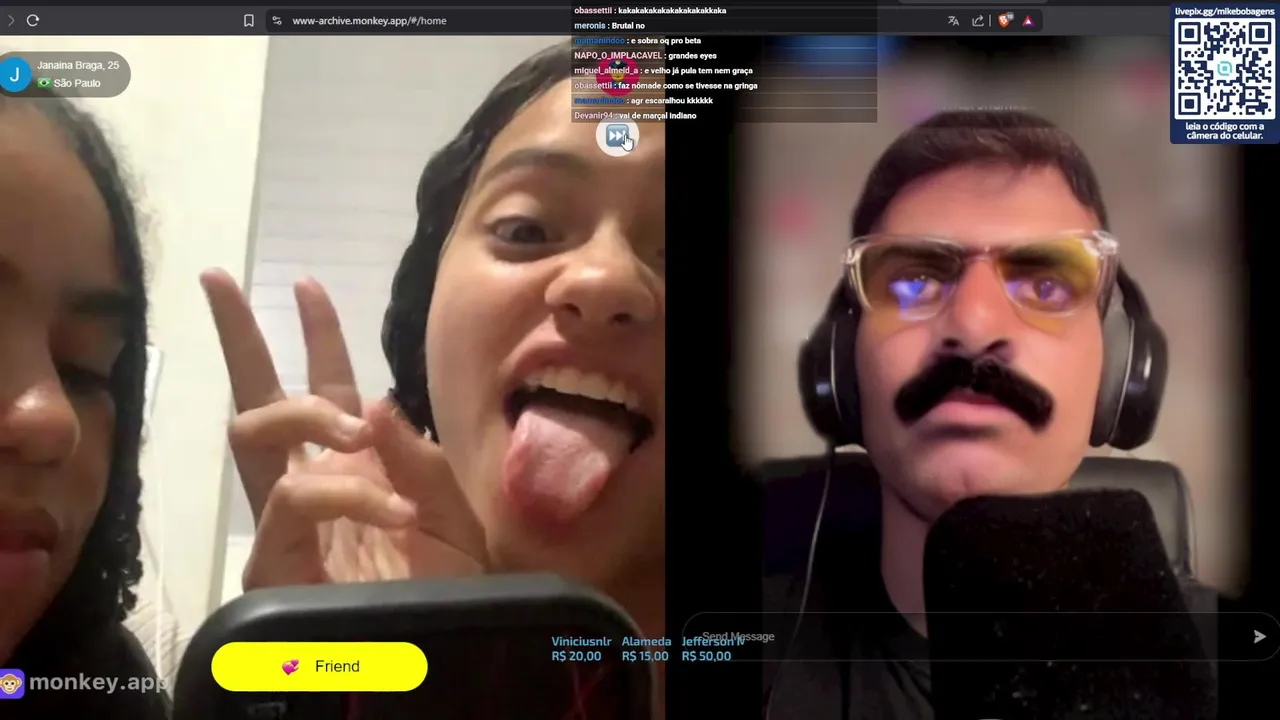Image resolution: width=1280 pixels, height=720 pixels.
Task: Click the browser forward arrow
Action: [10, 20]
